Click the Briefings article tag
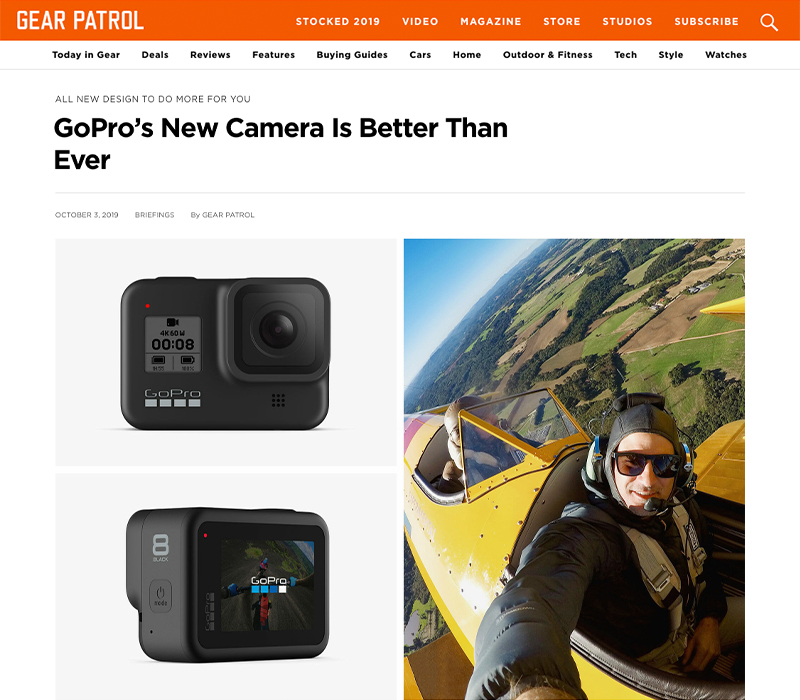 (154, 215)
